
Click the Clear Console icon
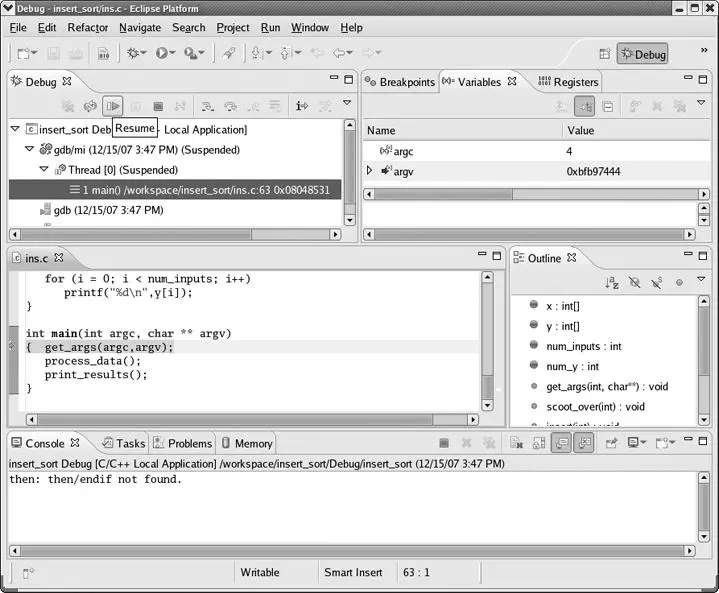tap(516, 443)
